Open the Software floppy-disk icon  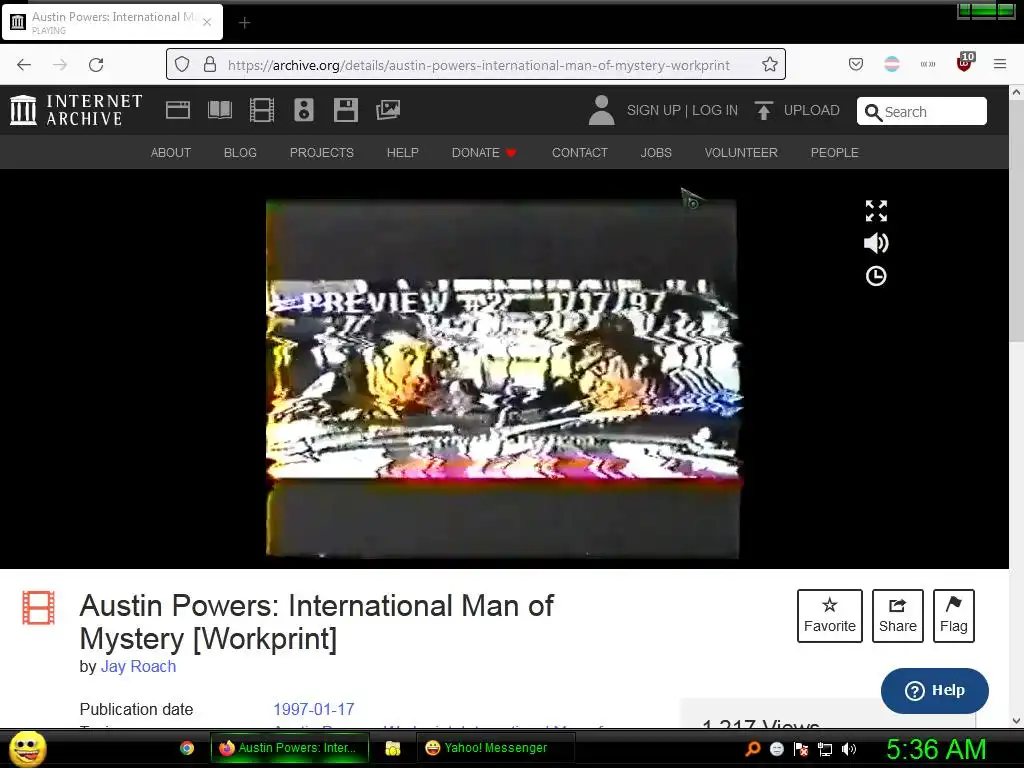click(345, 110)
